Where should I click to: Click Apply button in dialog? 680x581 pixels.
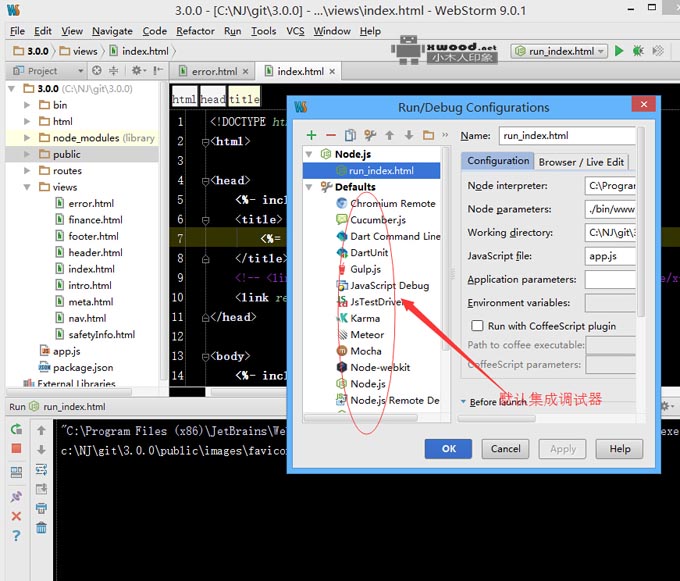coord(562,449)
